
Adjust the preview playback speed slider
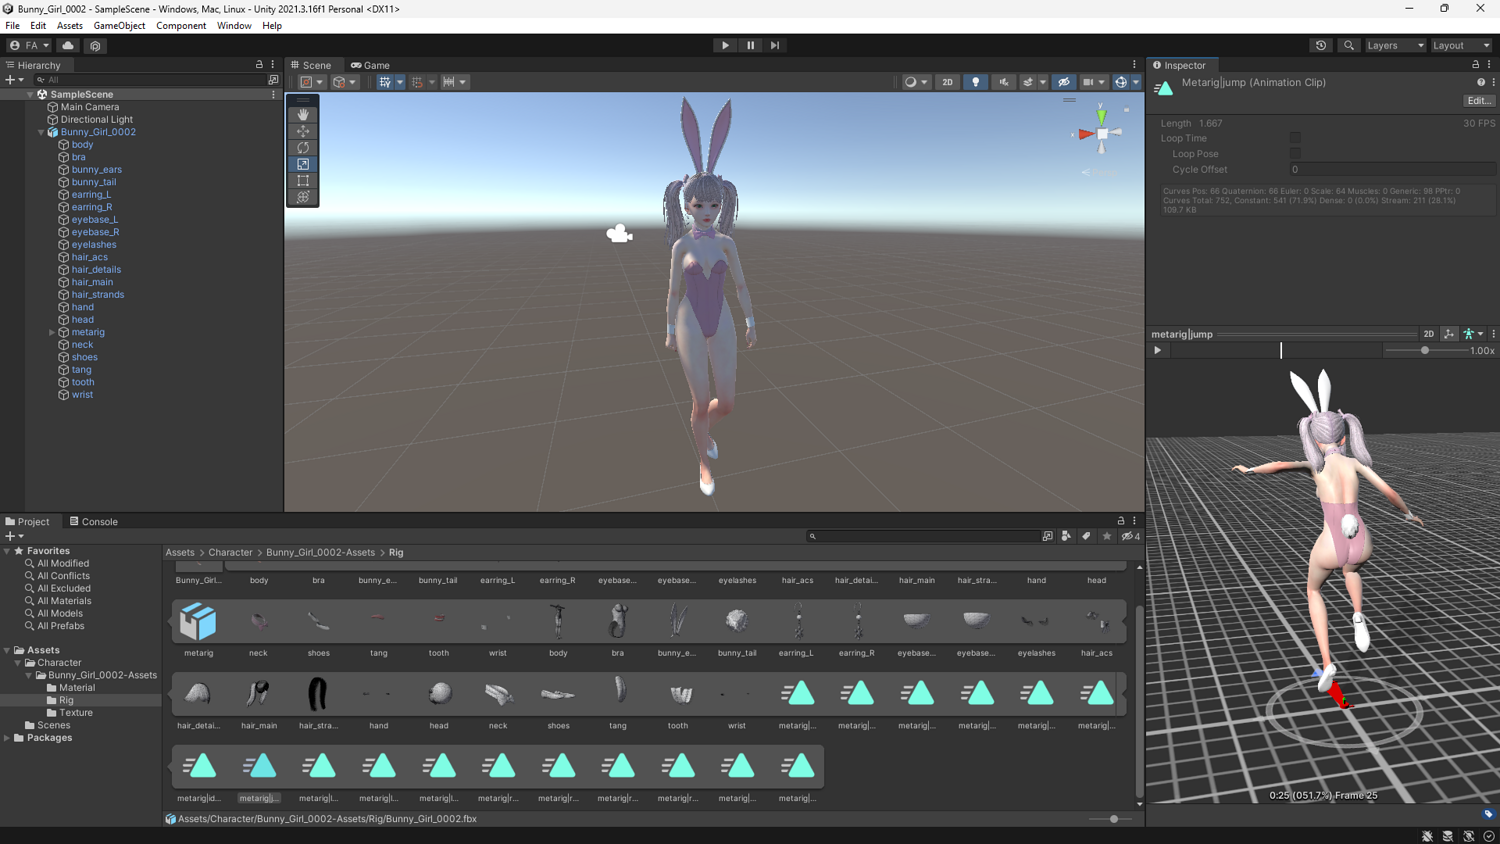[x=1425, y=351]
